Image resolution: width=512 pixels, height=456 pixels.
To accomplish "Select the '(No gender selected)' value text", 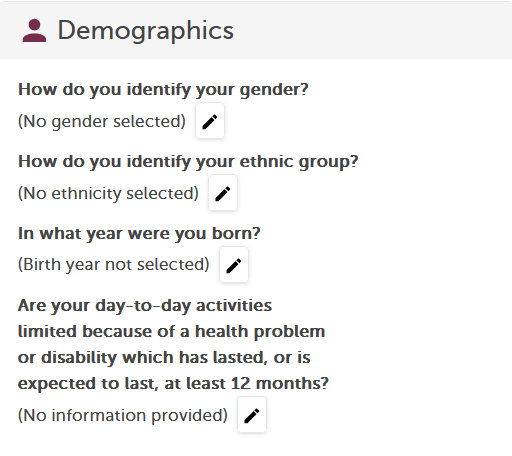I will coord(102,121).
